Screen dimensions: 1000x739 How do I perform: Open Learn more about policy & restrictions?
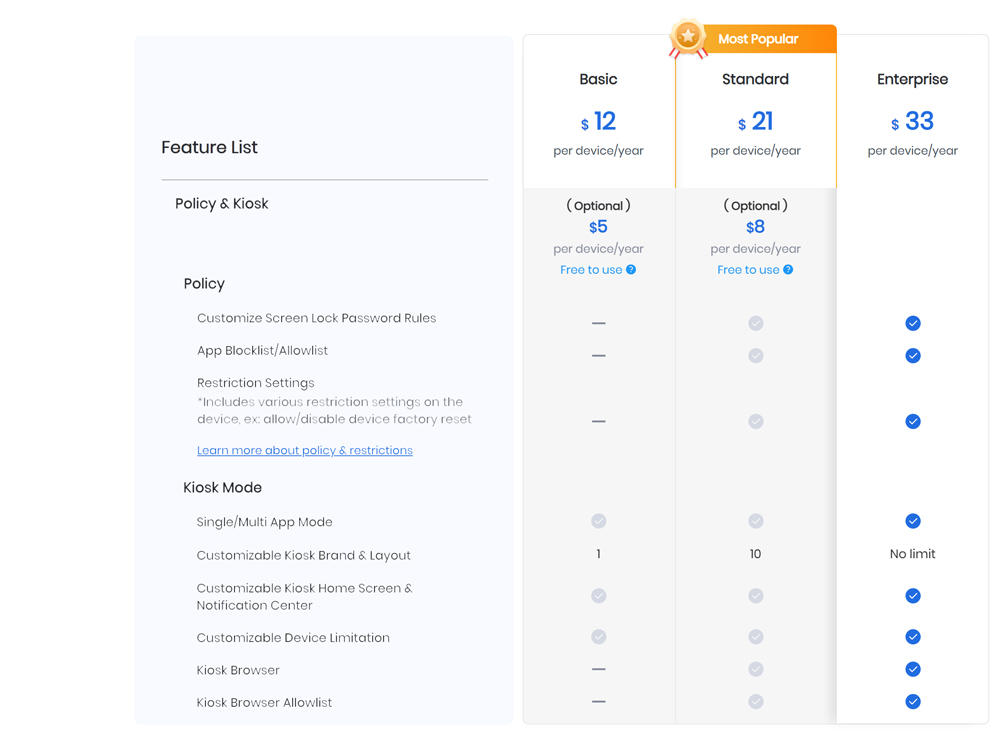pos(304,450)
